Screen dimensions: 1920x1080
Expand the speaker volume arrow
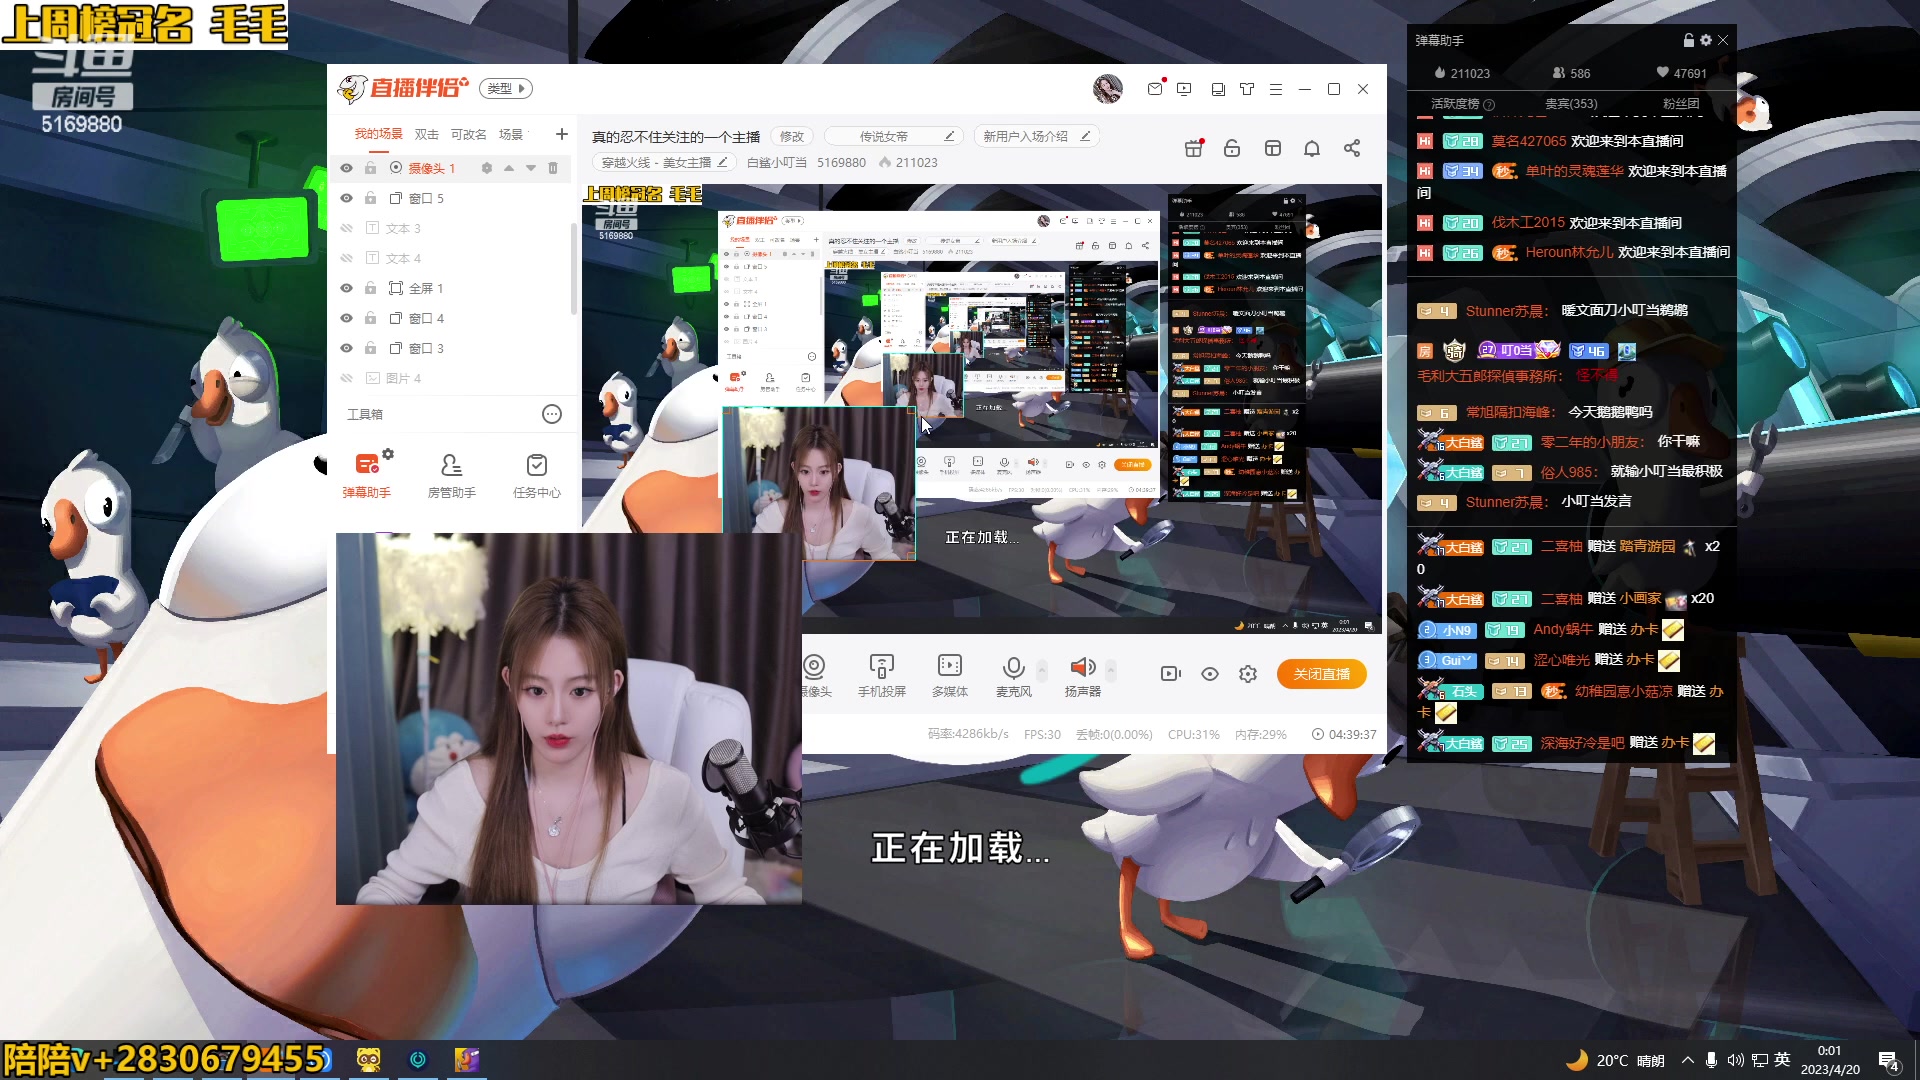coord(1111,670)
